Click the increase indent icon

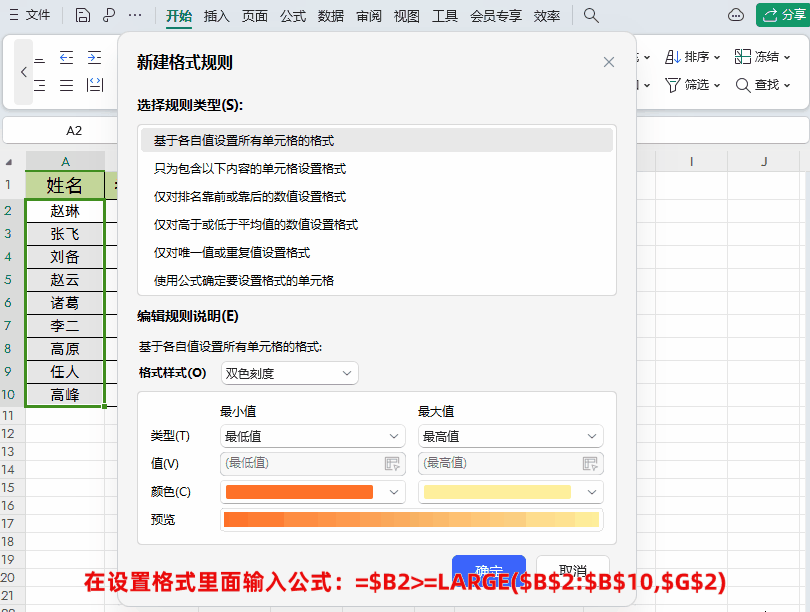94,57
